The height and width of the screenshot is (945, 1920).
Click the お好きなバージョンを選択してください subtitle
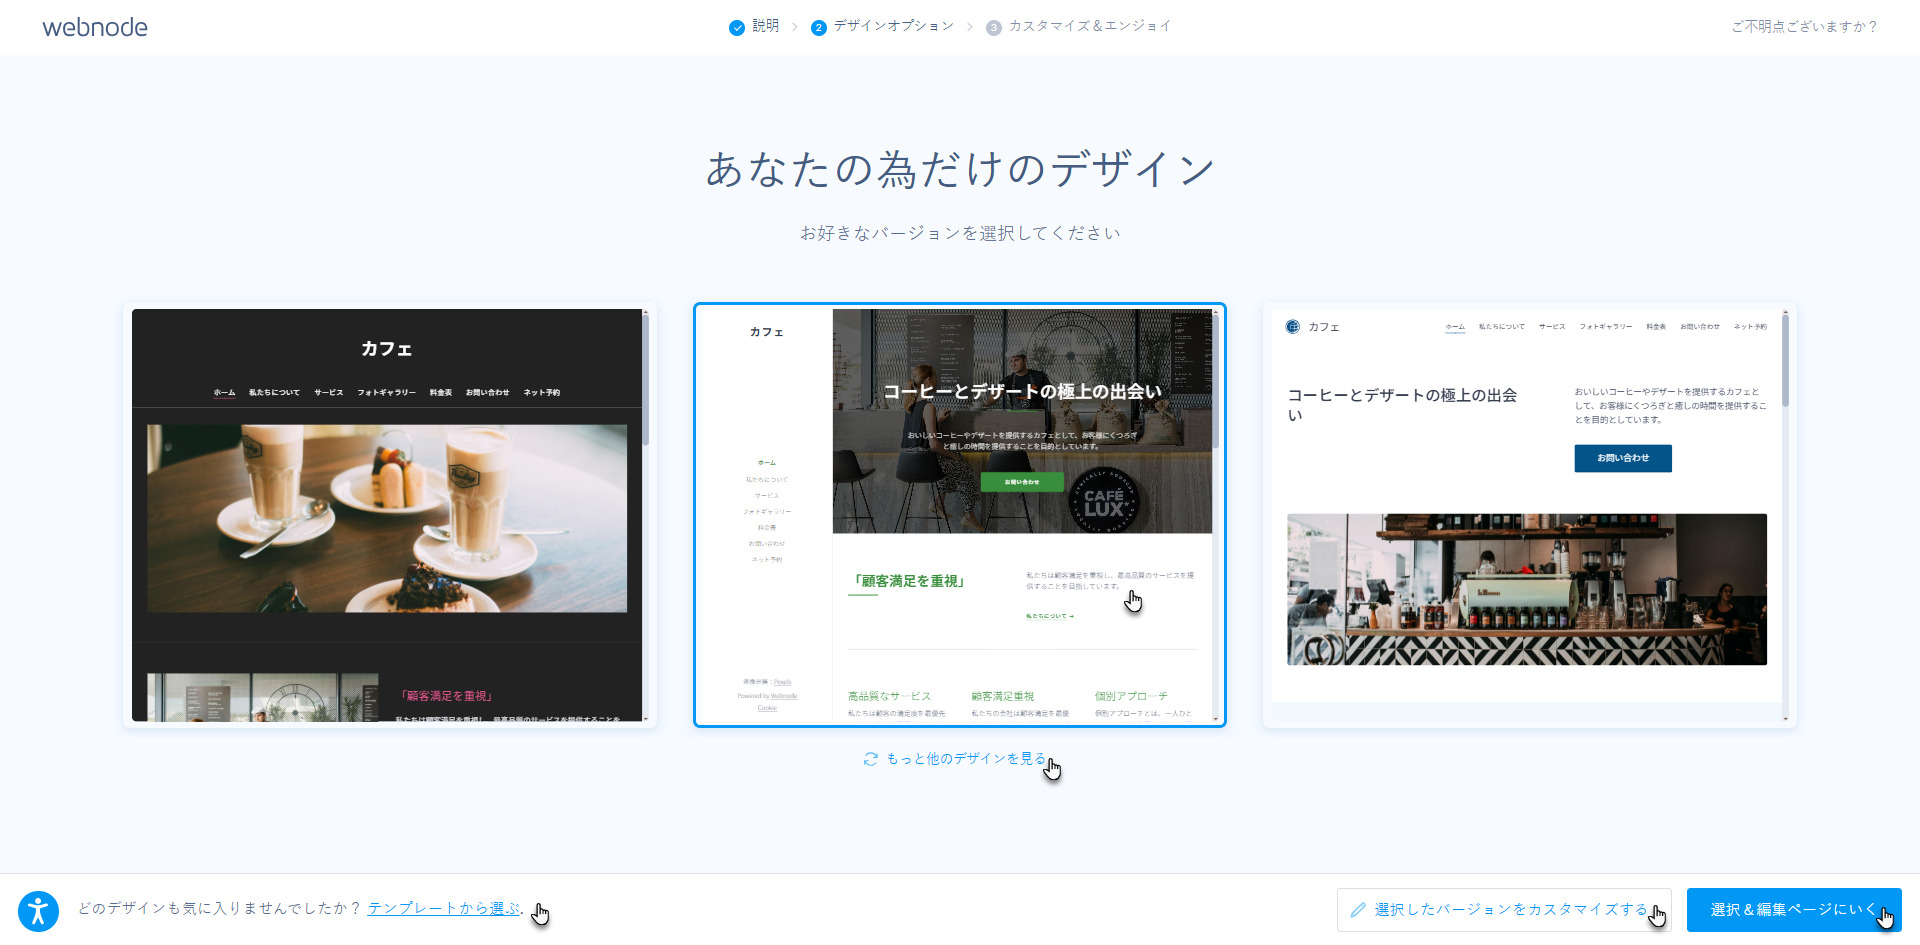tap(960, 233)
